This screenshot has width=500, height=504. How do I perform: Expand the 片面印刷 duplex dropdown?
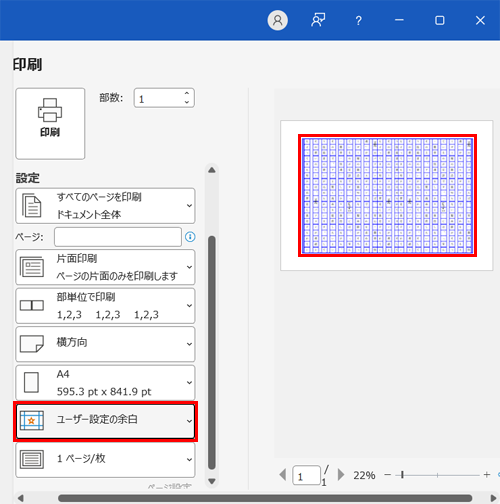[x=105, y=267]
